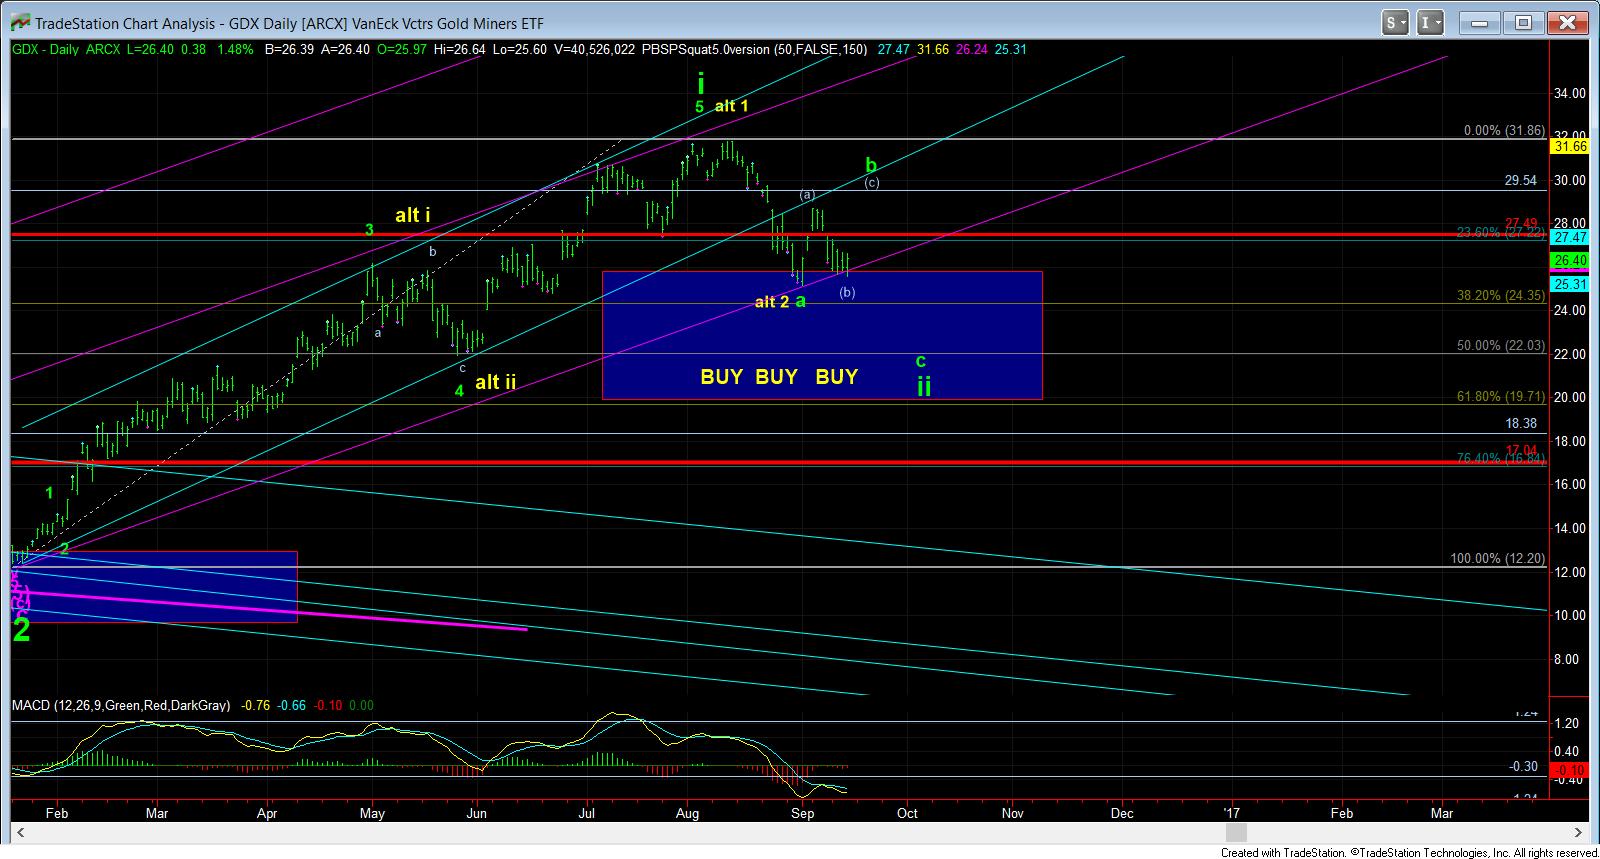Click the '50.00% (22.03)' Fibonacci label
Screen dimensions: 1600x859
tap(1501, 345)
